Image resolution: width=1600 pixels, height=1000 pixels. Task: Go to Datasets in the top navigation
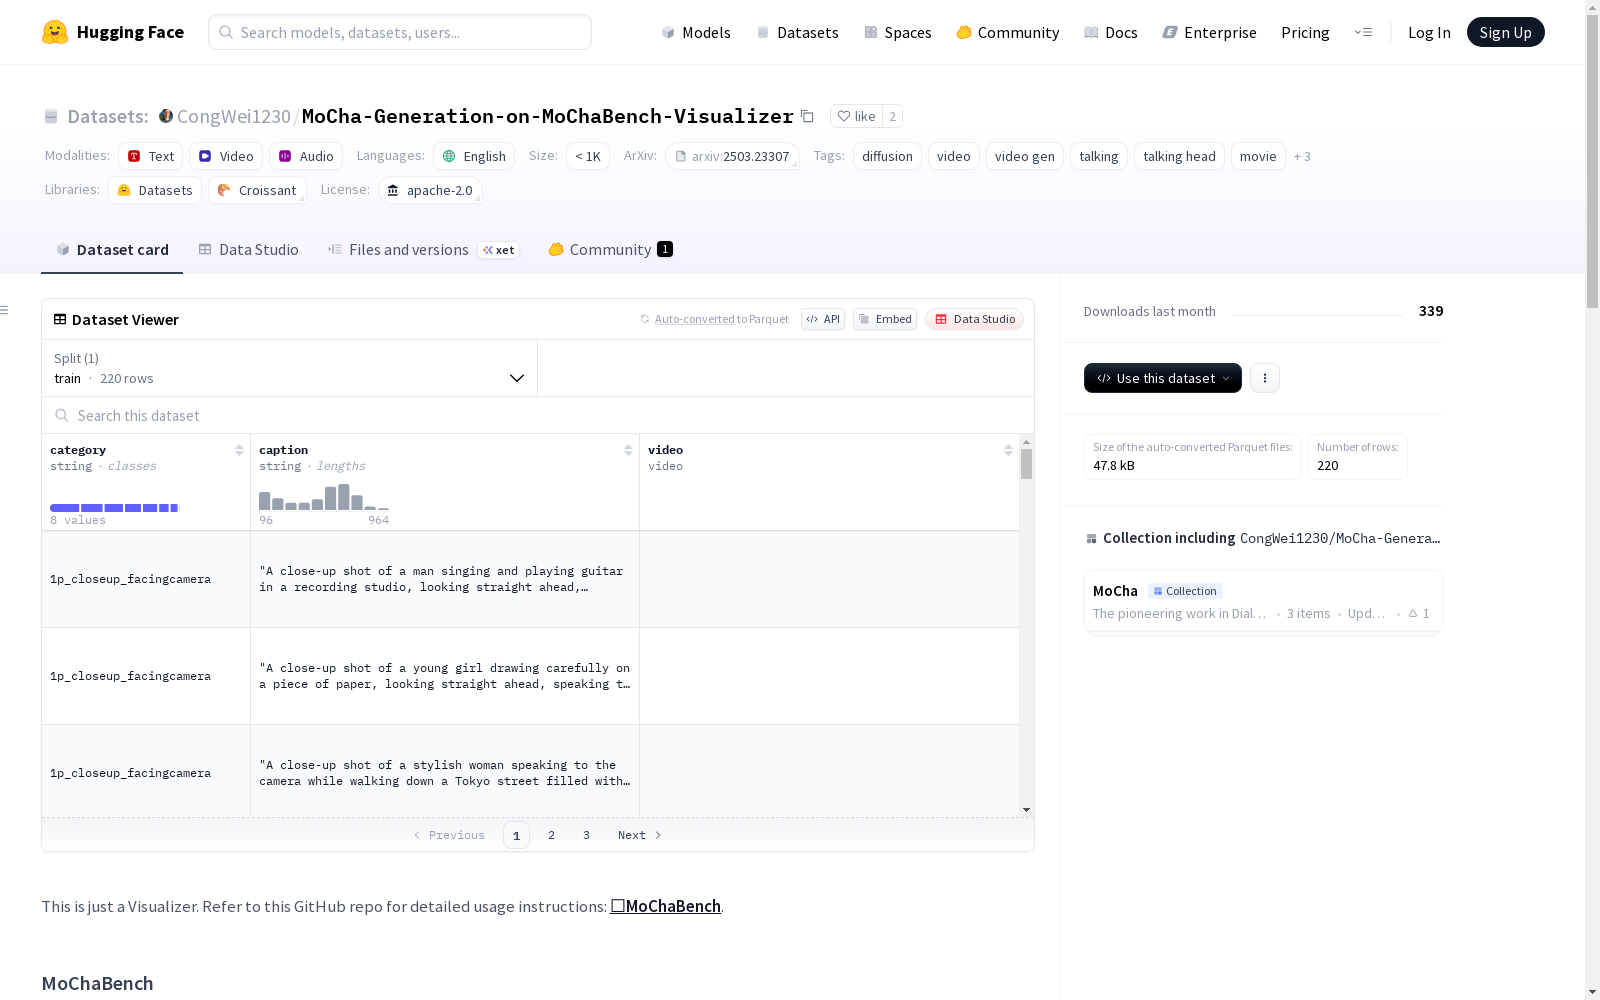pos(797,32)
